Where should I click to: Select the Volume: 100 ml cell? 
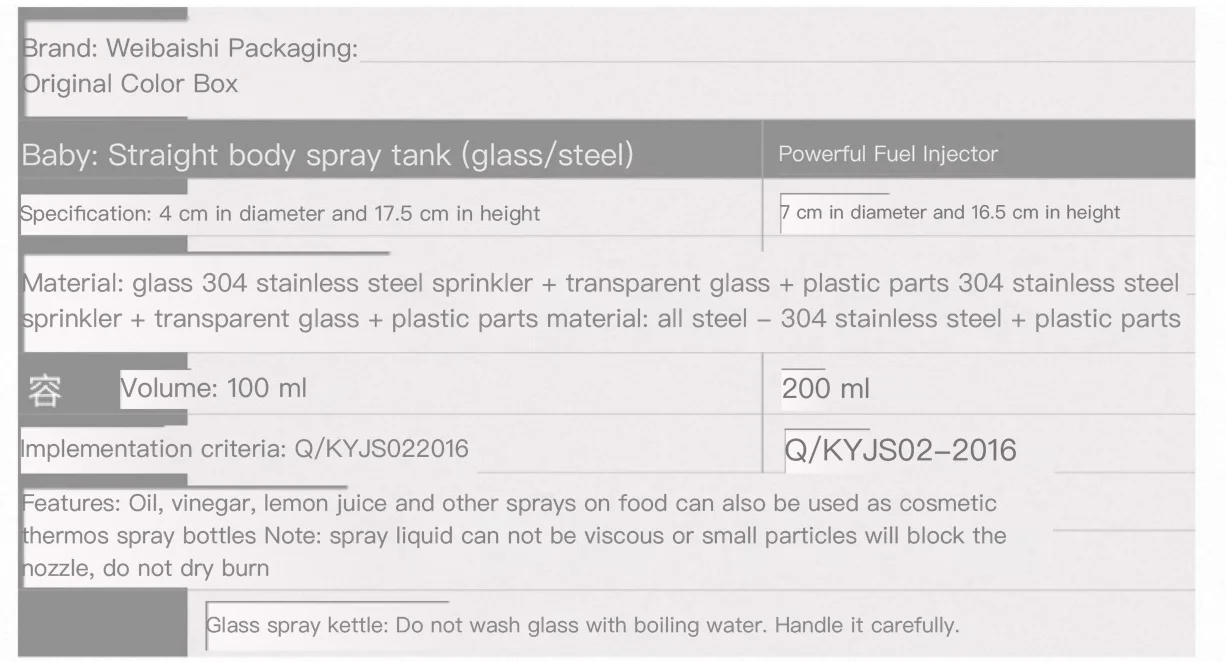click(214, 389)
